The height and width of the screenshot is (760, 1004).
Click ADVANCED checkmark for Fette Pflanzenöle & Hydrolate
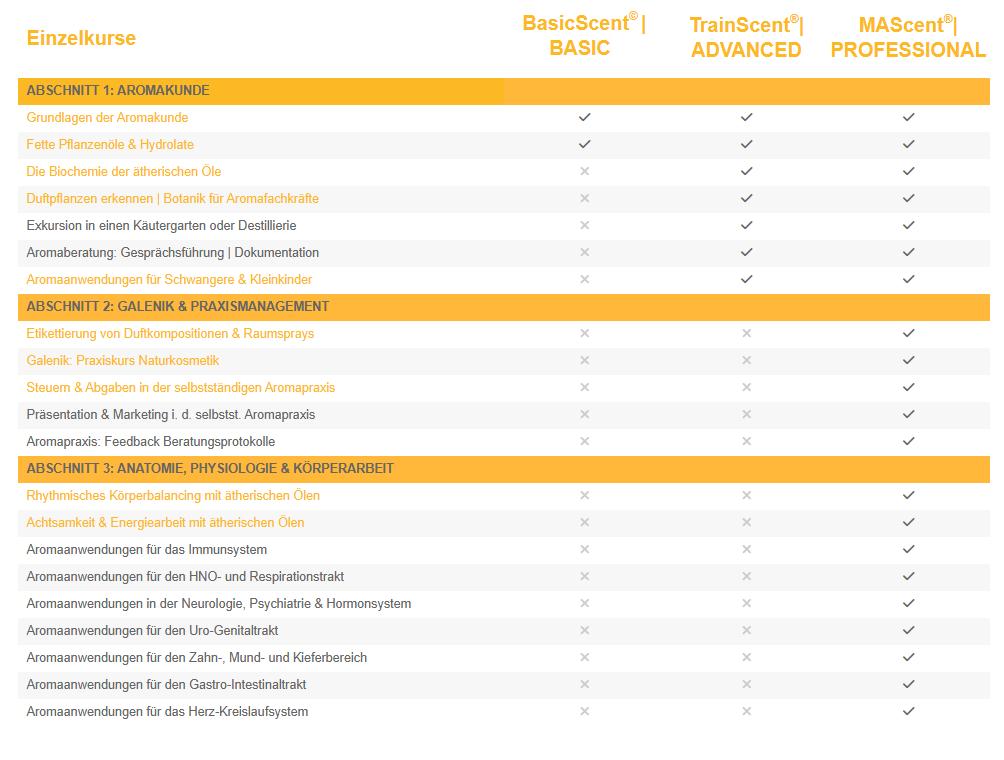click(746, 144)
